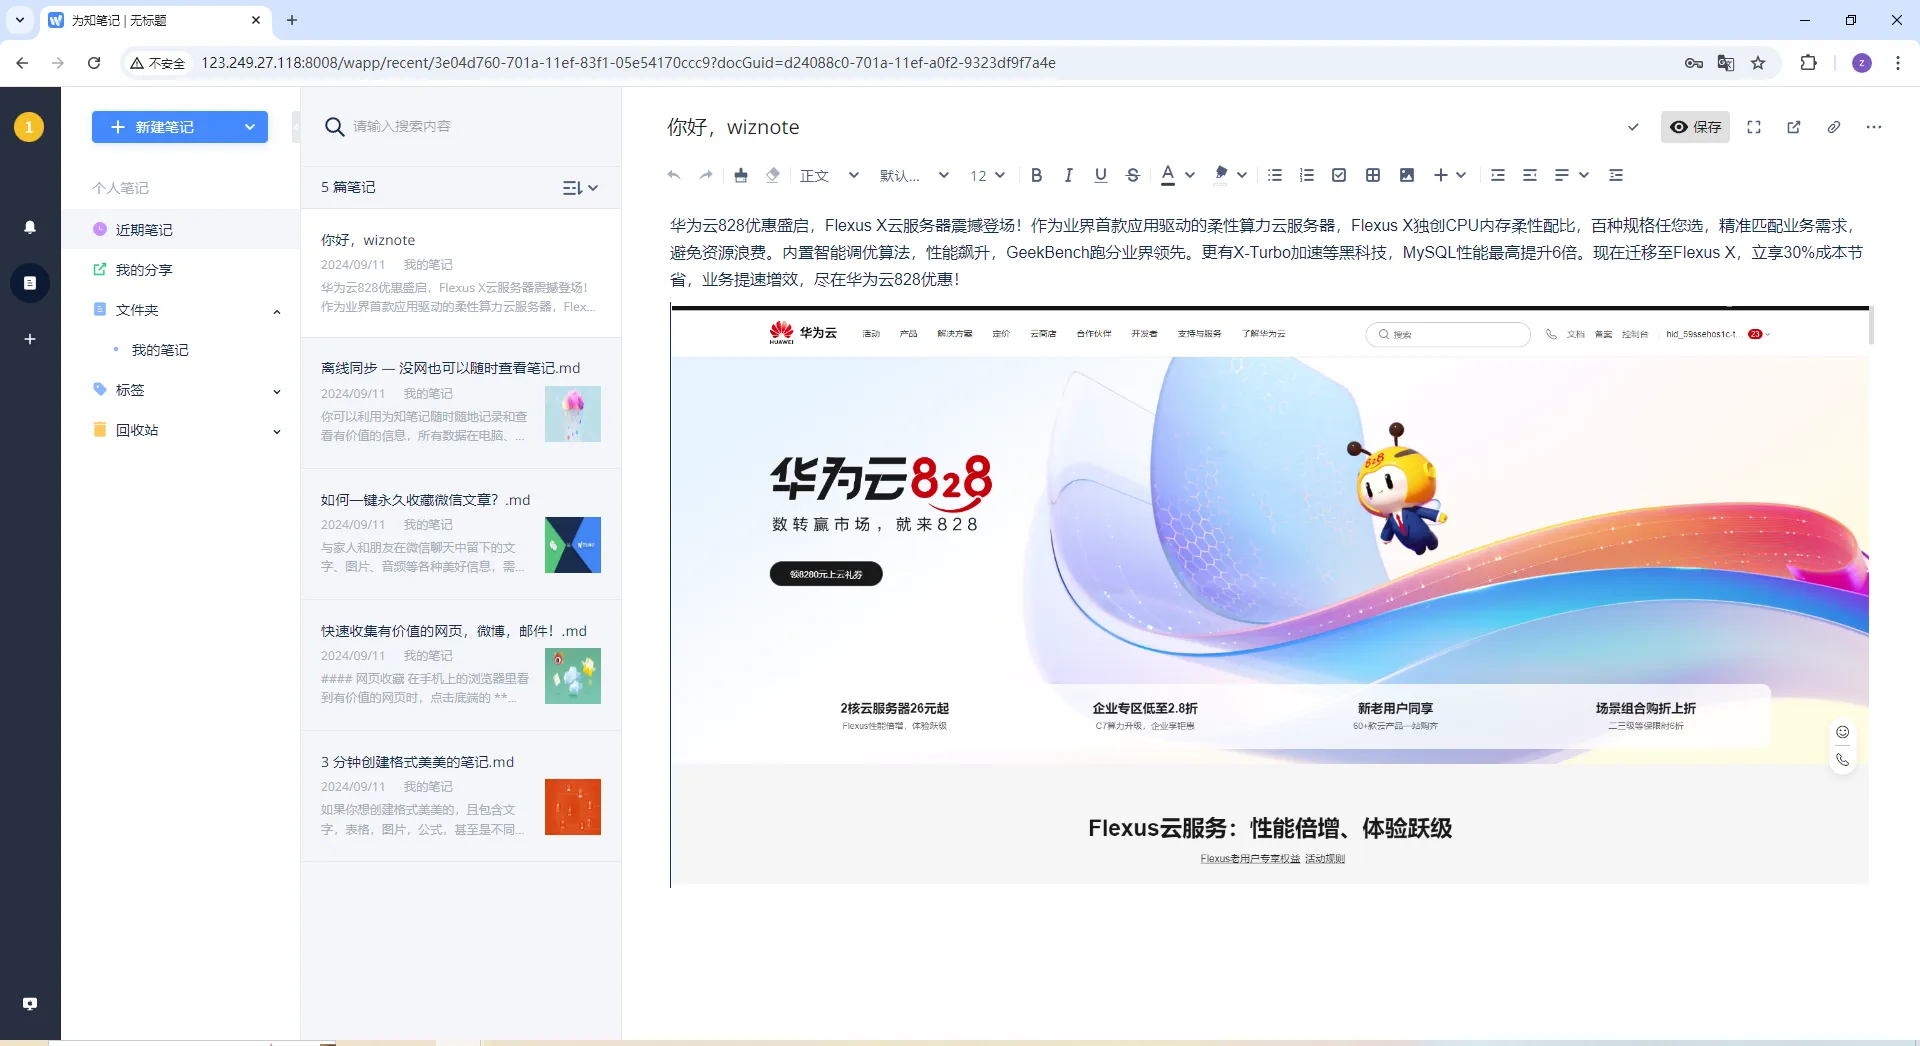The height and width of the screenshot is (1046, 1920).
Task: Insert an image into the note
Action: click(1407, 175)
